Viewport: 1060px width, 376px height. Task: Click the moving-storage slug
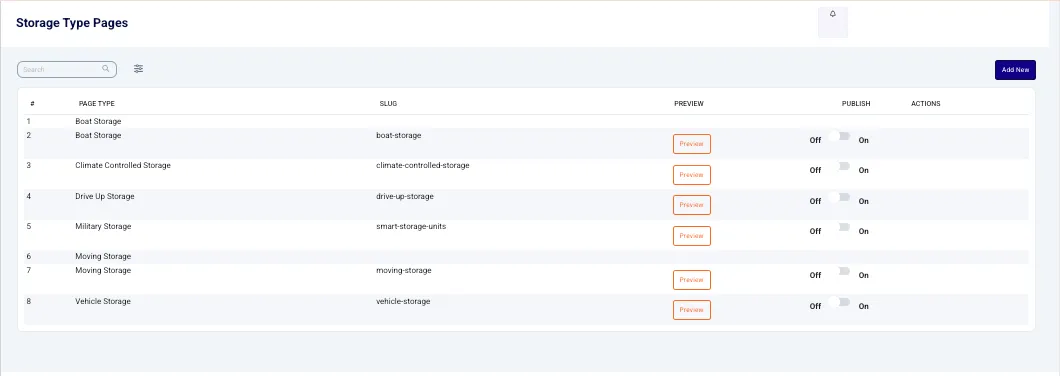404,270
